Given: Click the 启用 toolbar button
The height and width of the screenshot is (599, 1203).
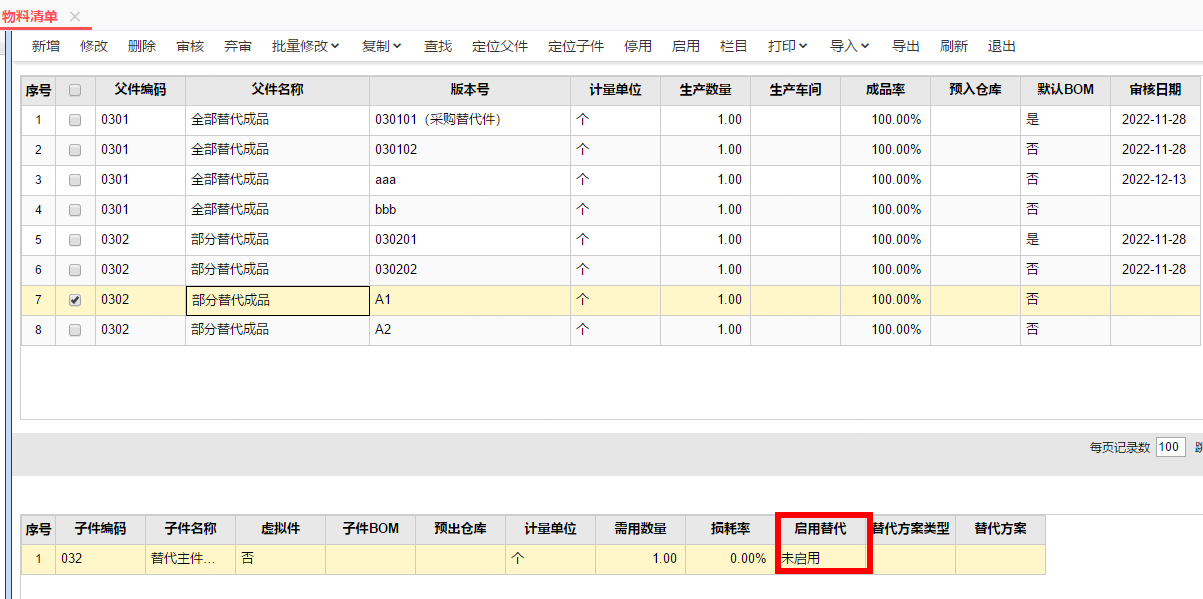Looking at the screenshot, I should tap(686, 46).
